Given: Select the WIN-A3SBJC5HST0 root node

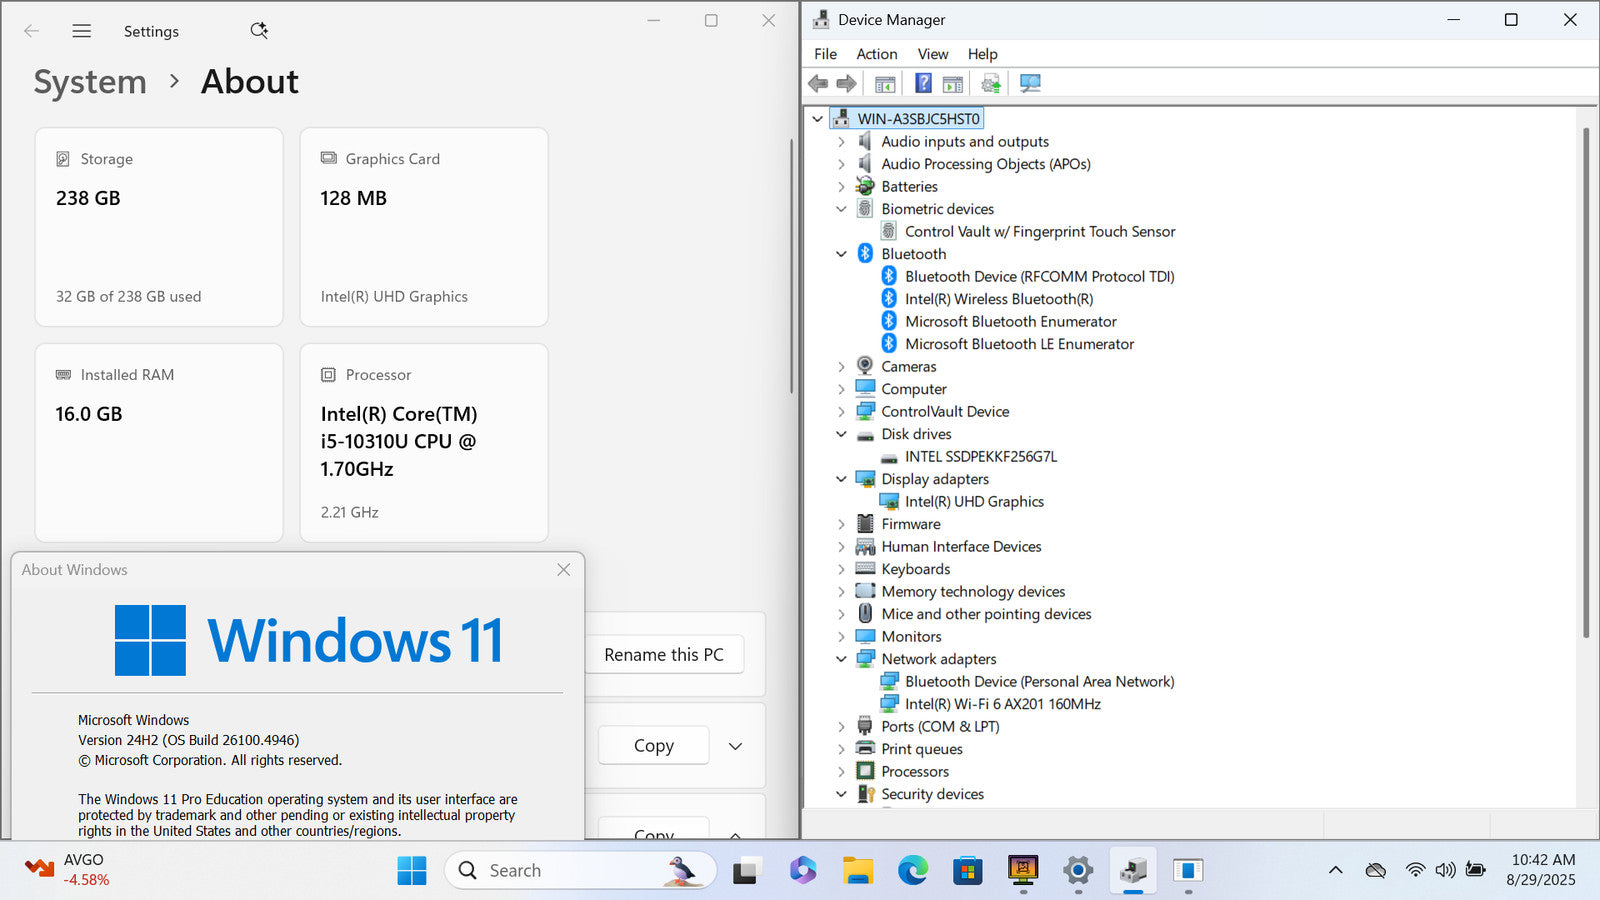Looking at the screenshot, I should click(918, 119).
